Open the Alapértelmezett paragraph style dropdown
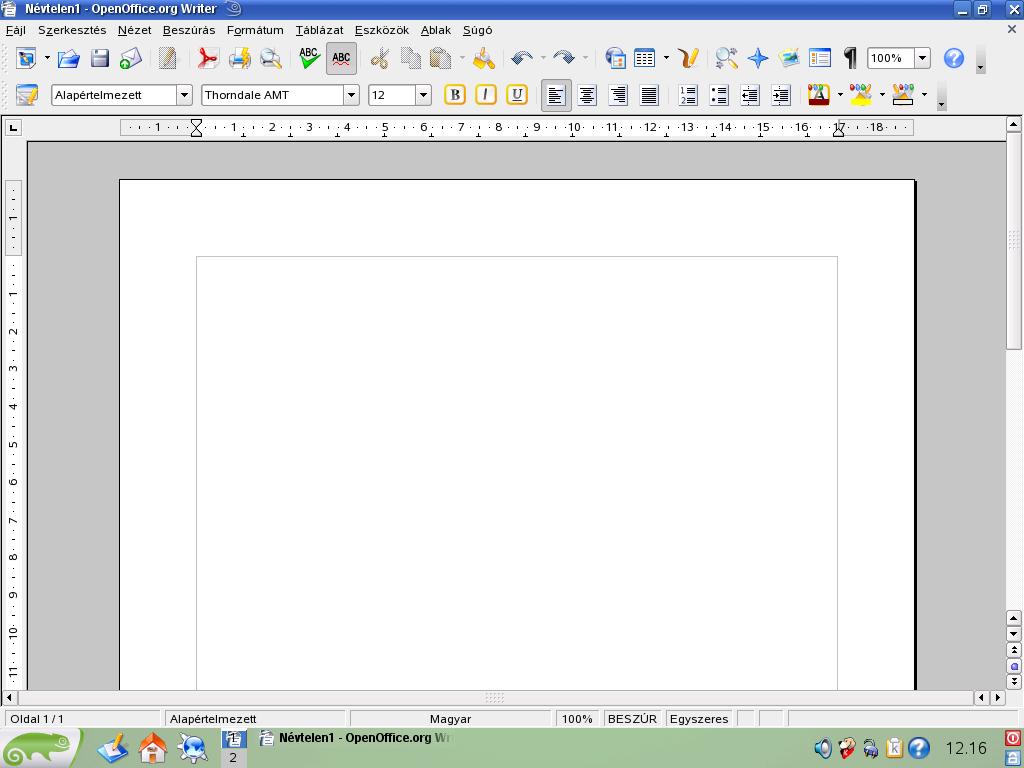This screenshot has height=768, width=1024. tap(184, 95)
